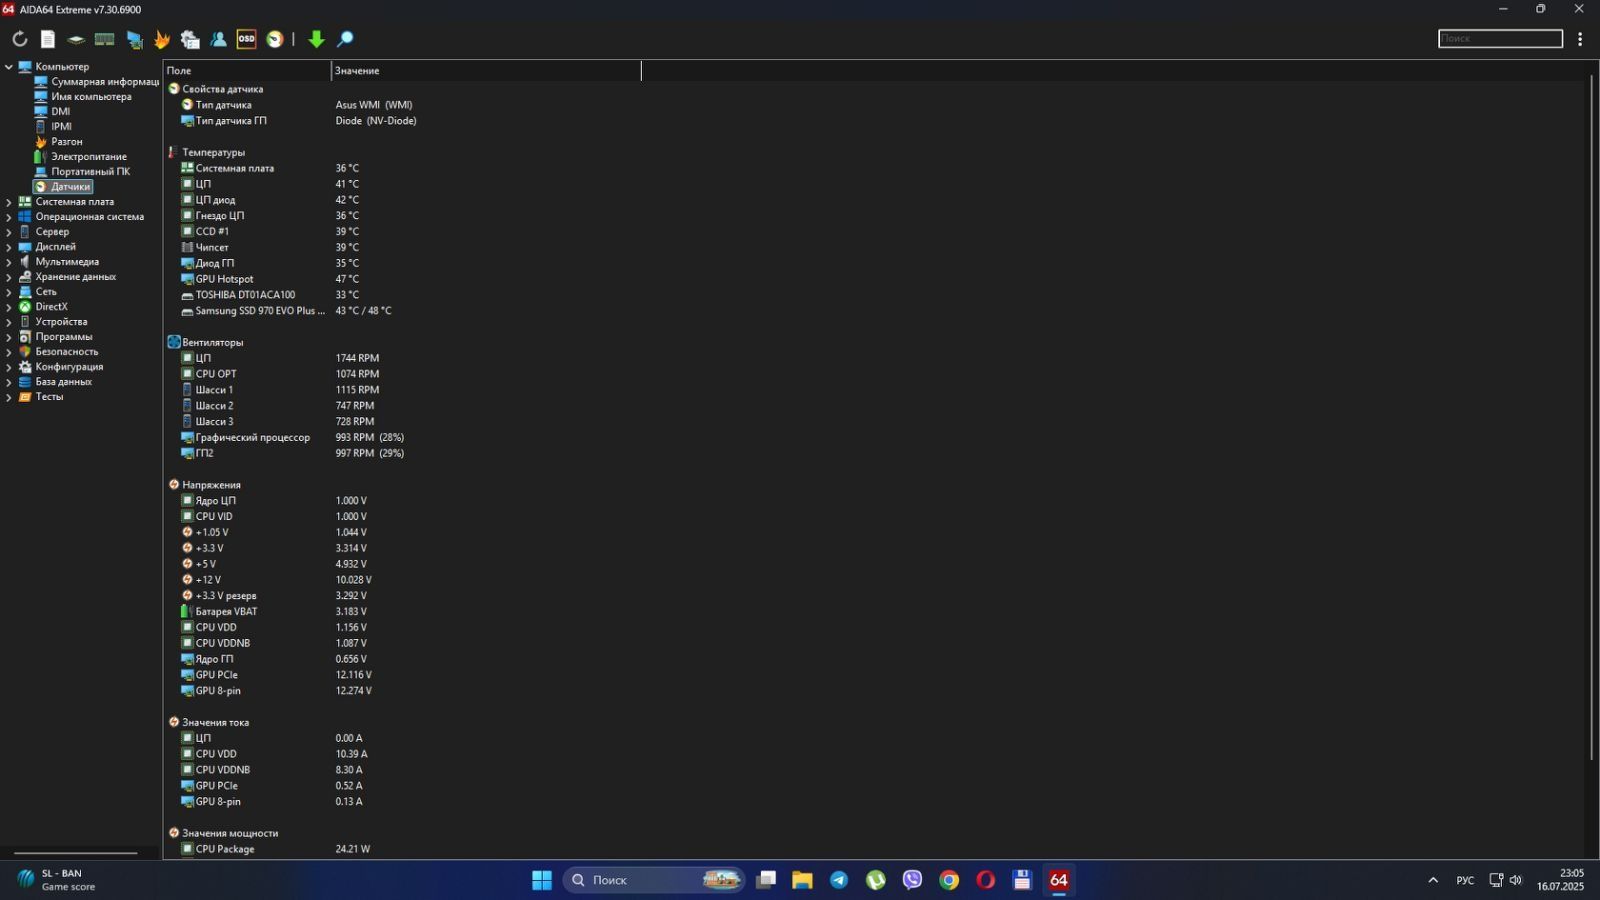Screen dimensions: 1600x900
Task: Click the taskbar Поиск search box
Action: pyautogui.click(x=654, y=880)
